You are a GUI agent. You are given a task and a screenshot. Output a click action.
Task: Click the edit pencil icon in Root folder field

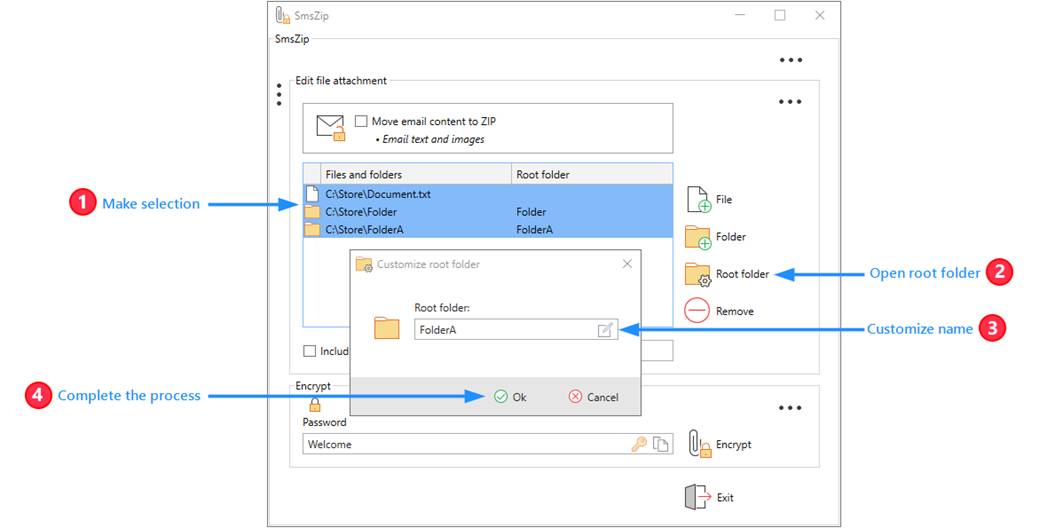click(605, 330)
